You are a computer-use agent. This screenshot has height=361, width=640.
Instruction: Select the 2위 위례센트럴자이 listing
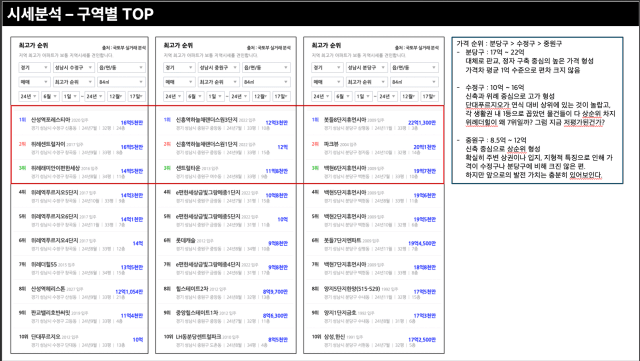pos(80,148)
